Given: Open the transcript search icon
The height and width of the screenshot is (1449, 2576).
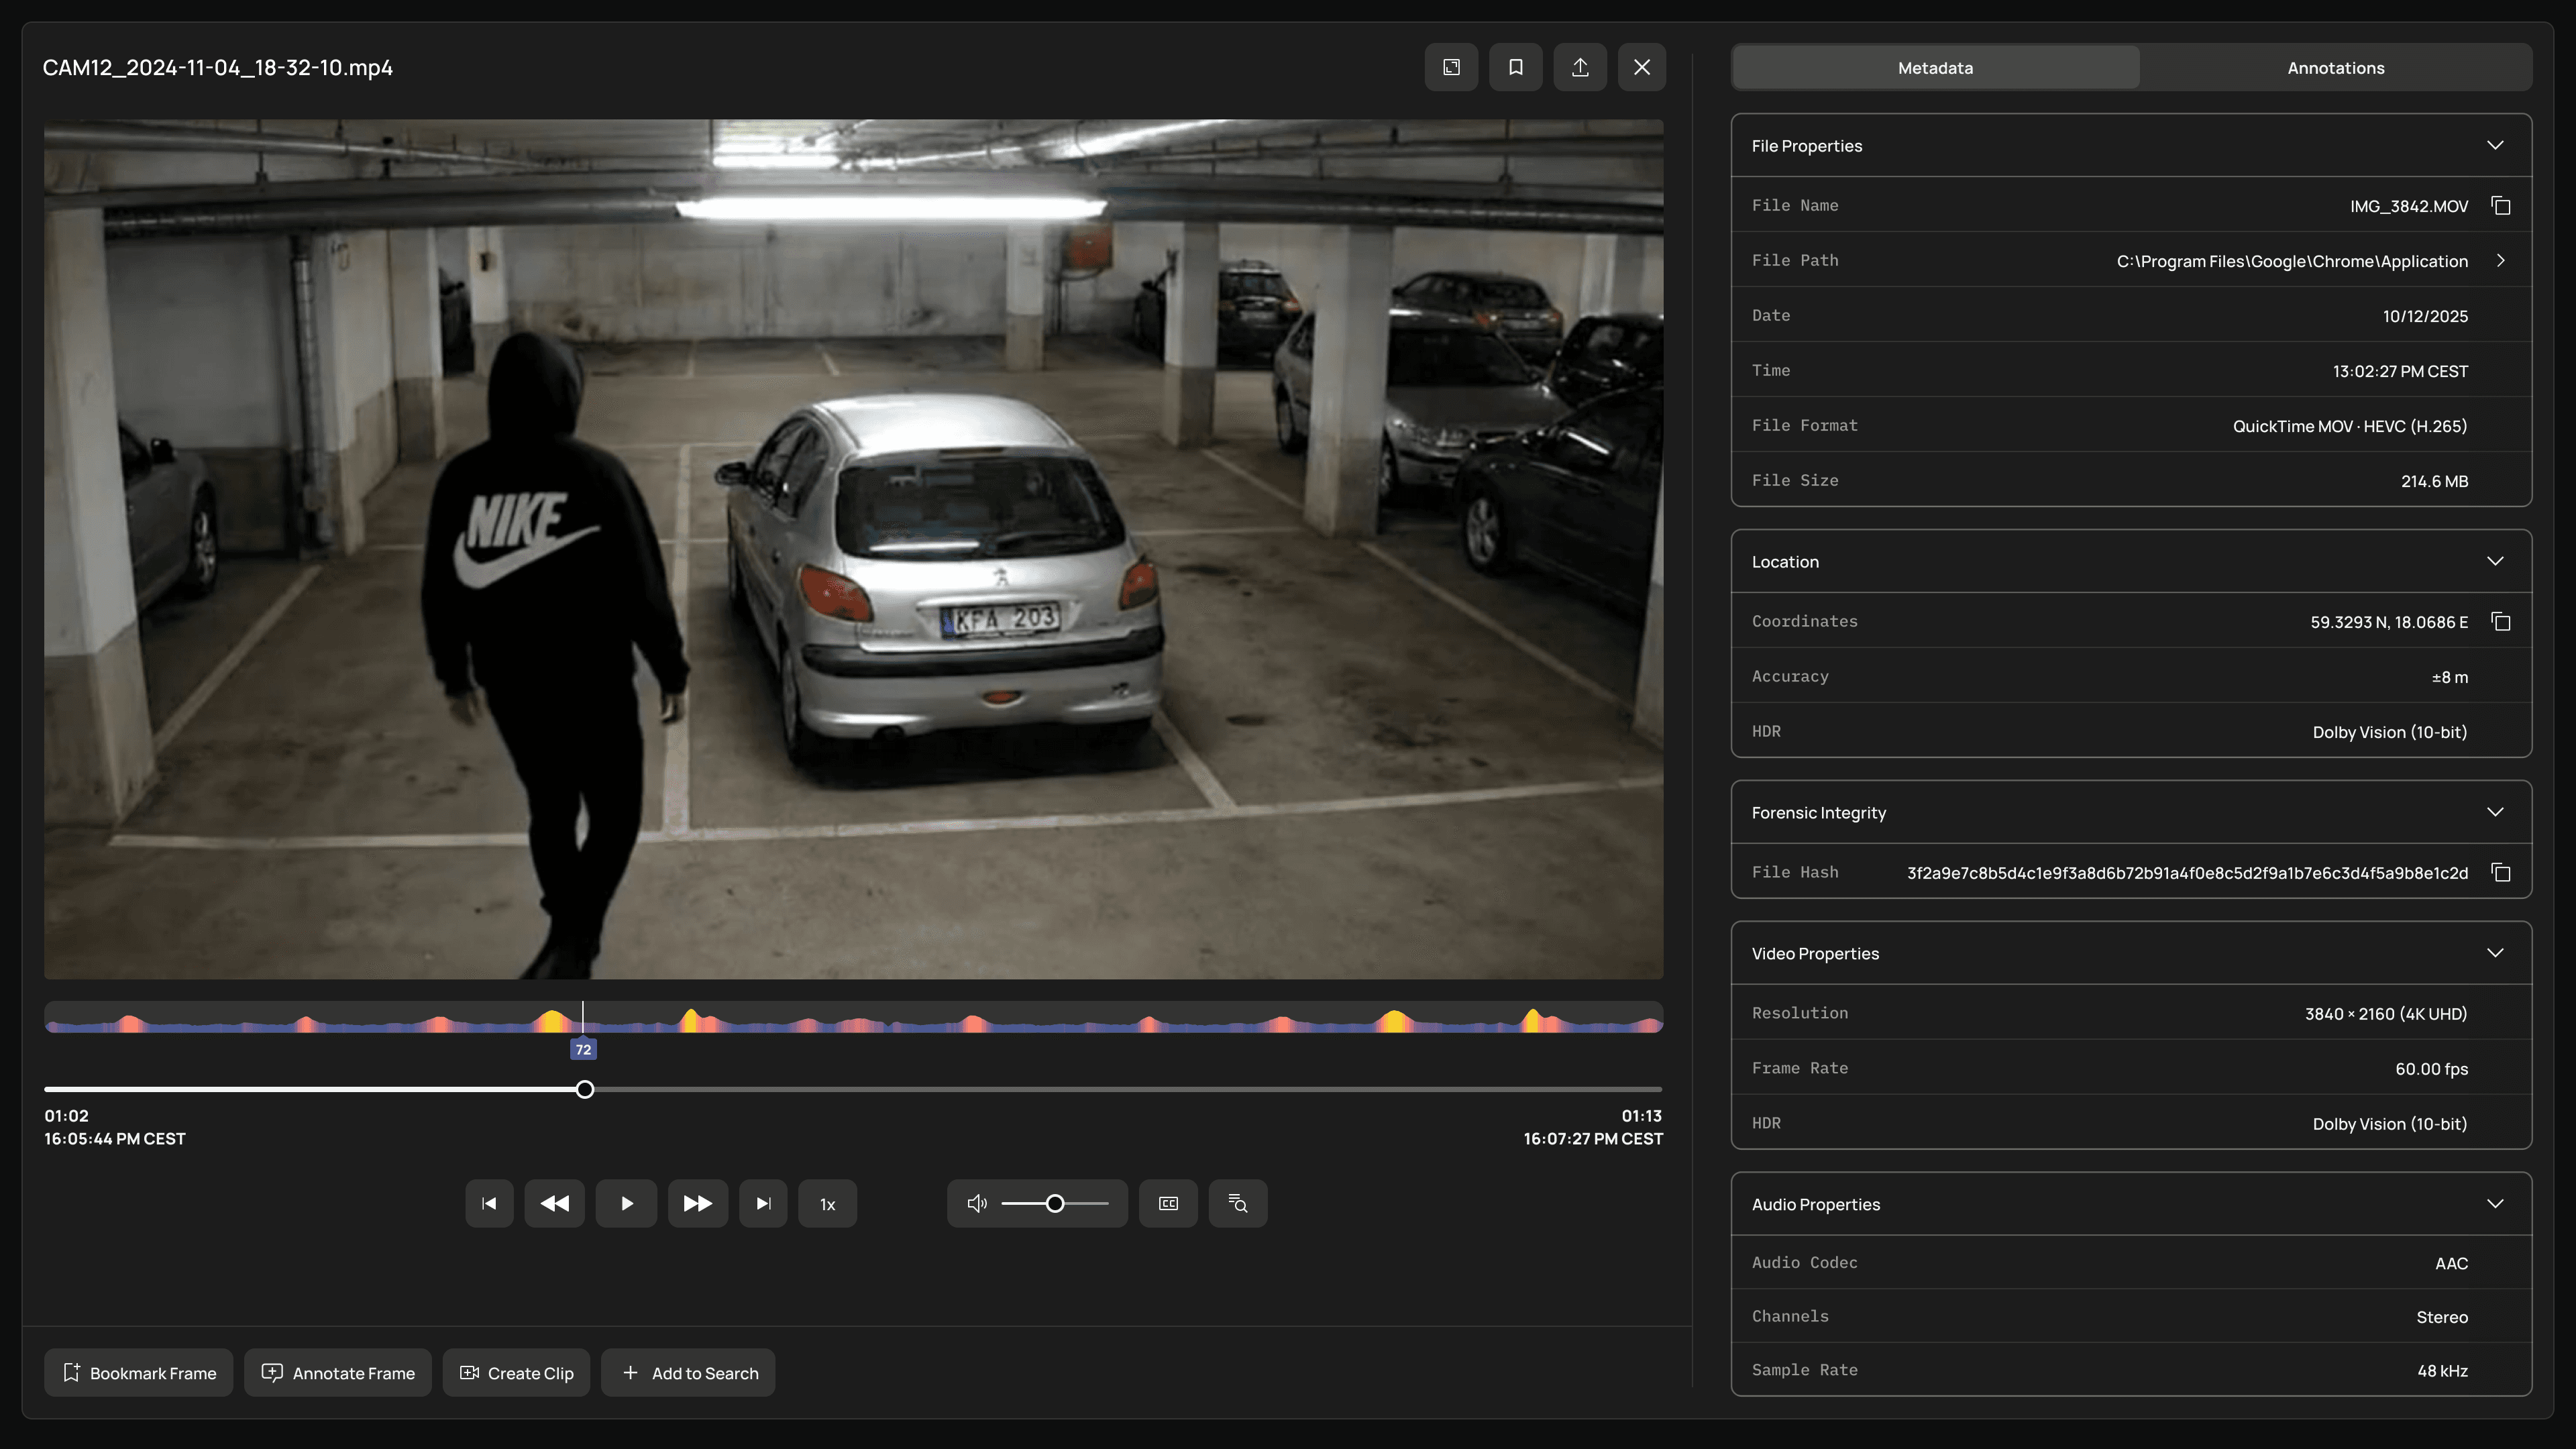Looking at the screenshot, I should coord(1237,1203).
